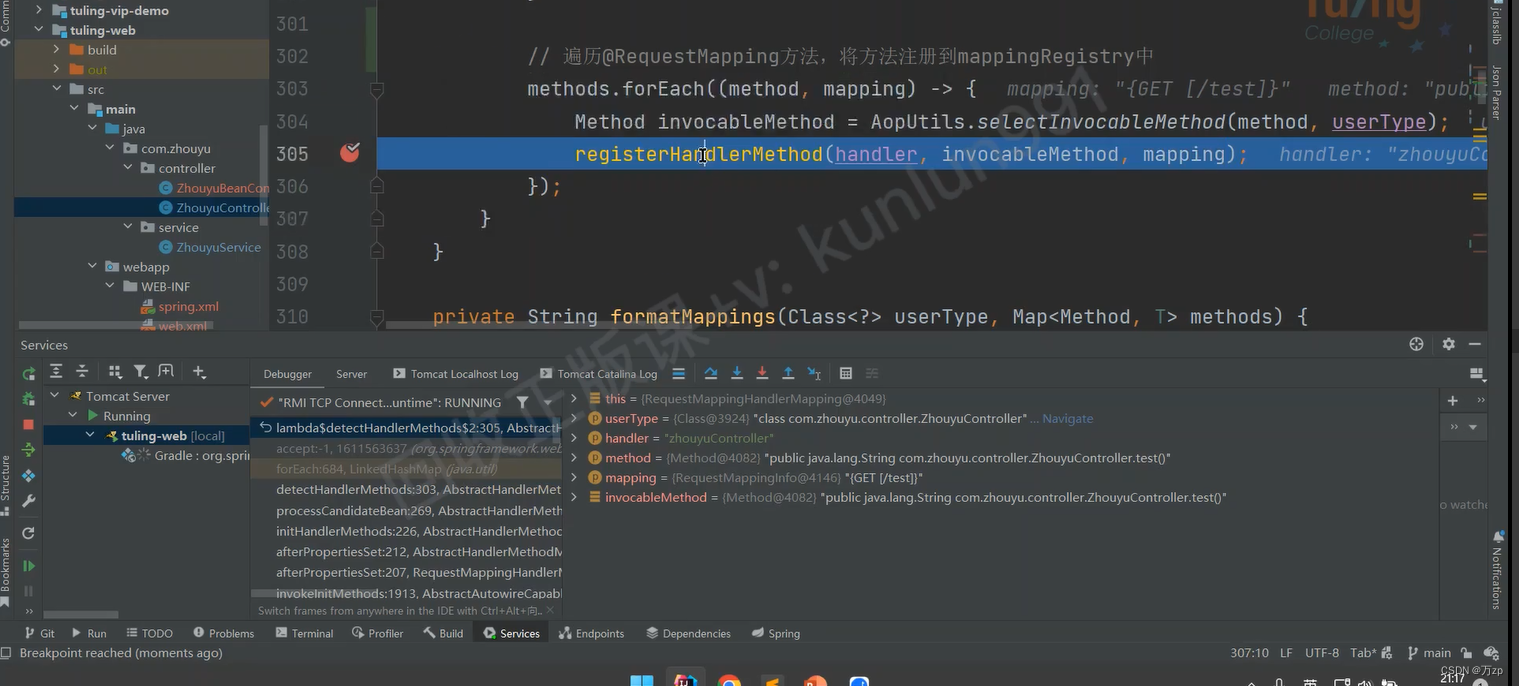Open the Tomcat Localhost Log tab
This screenshot has width=1519, height=686.
coord(456,374)
